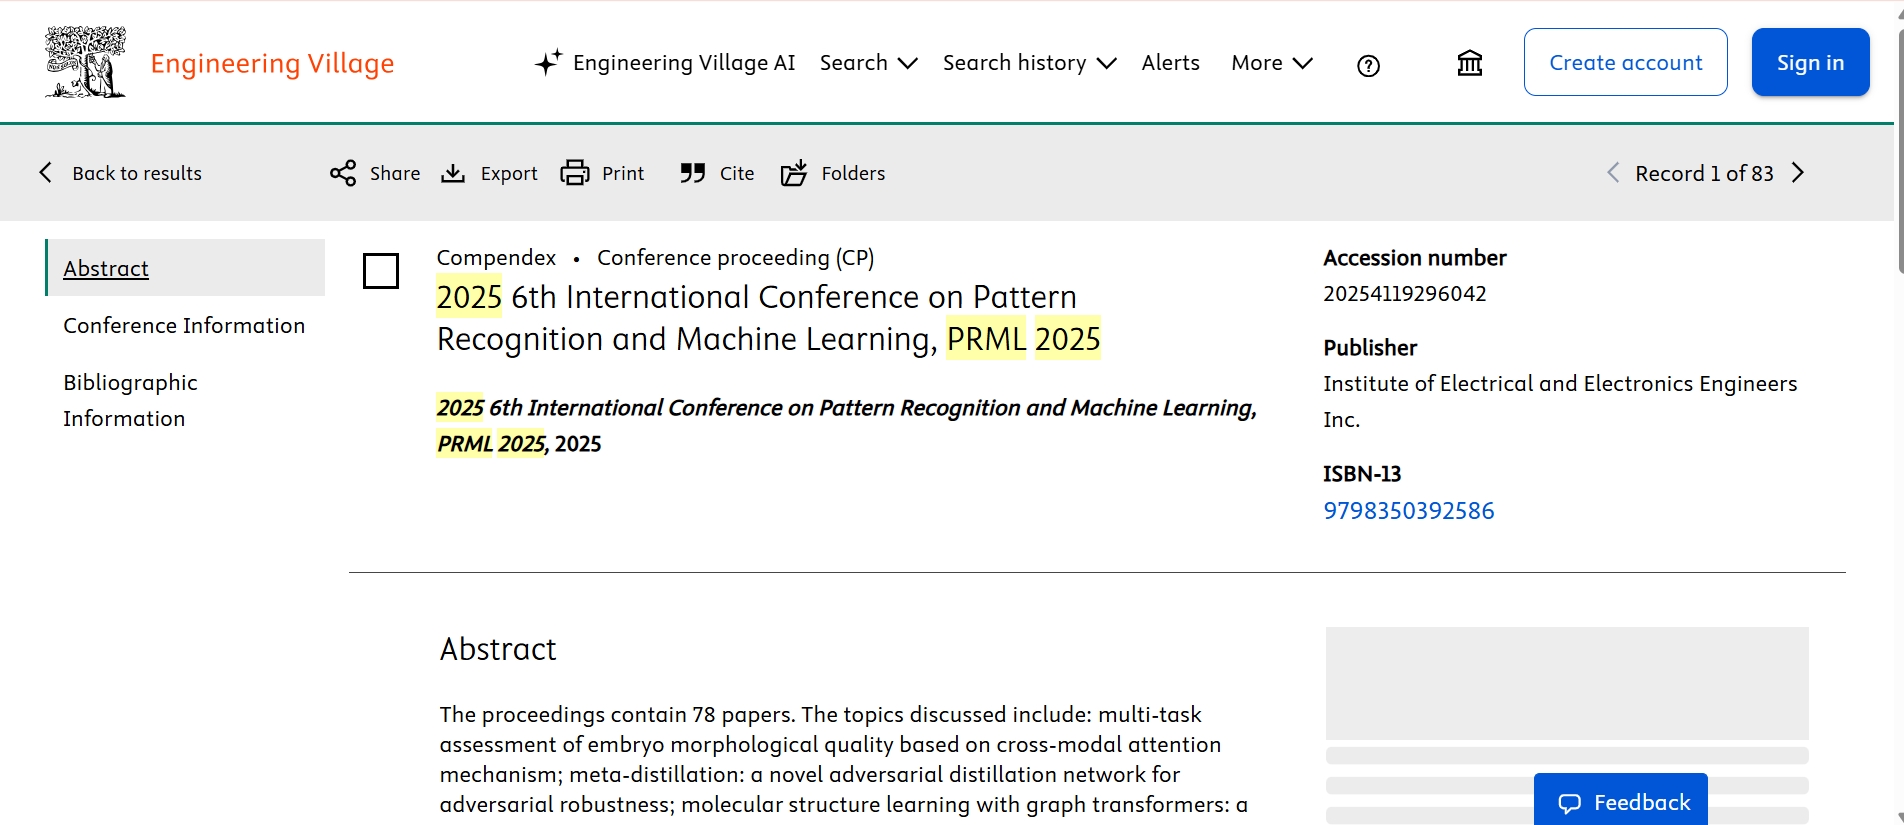This screenshot has height=825, width=1904.
Task: Open the Folders icon
Action: 794,173
